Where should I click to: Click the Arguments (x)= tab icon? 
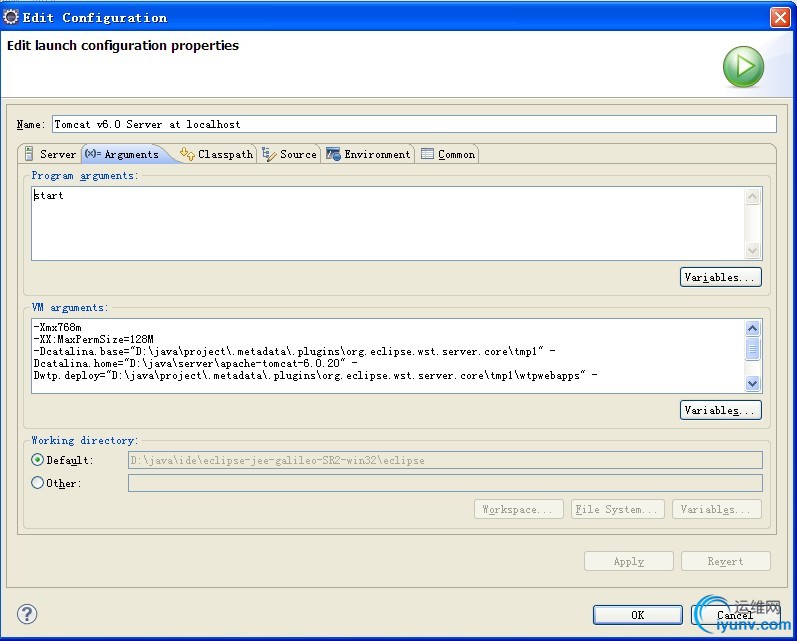coord(93,154)
